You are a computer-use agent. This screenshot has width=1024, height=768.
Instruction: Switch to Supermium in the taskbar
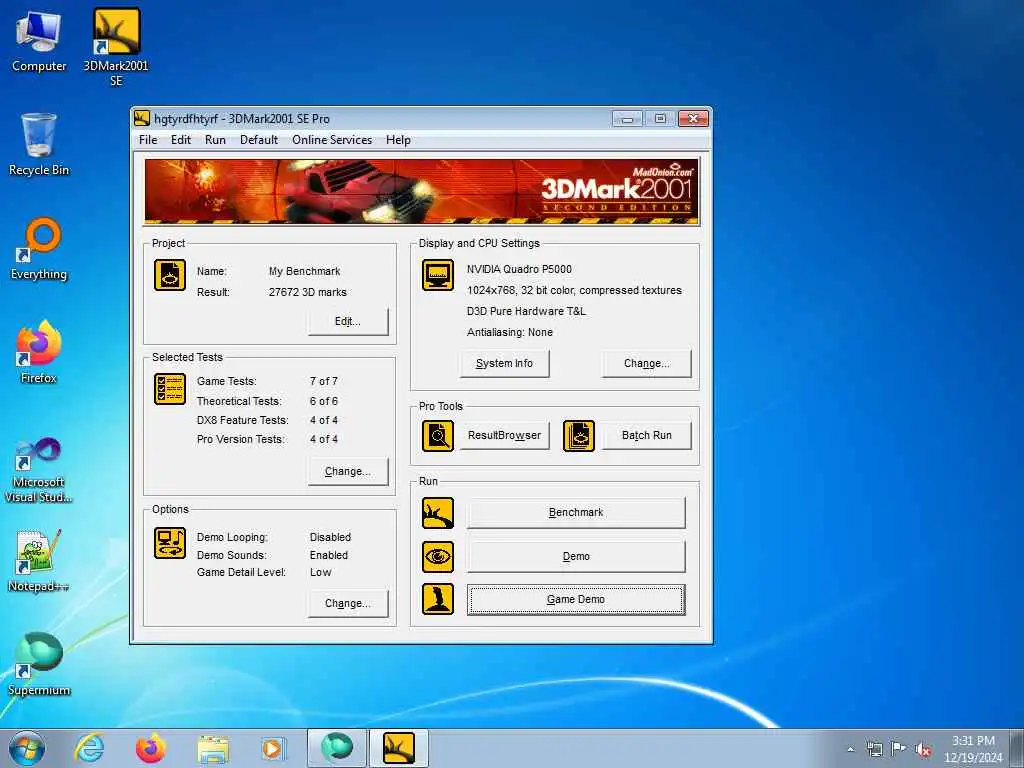(337, 748)
